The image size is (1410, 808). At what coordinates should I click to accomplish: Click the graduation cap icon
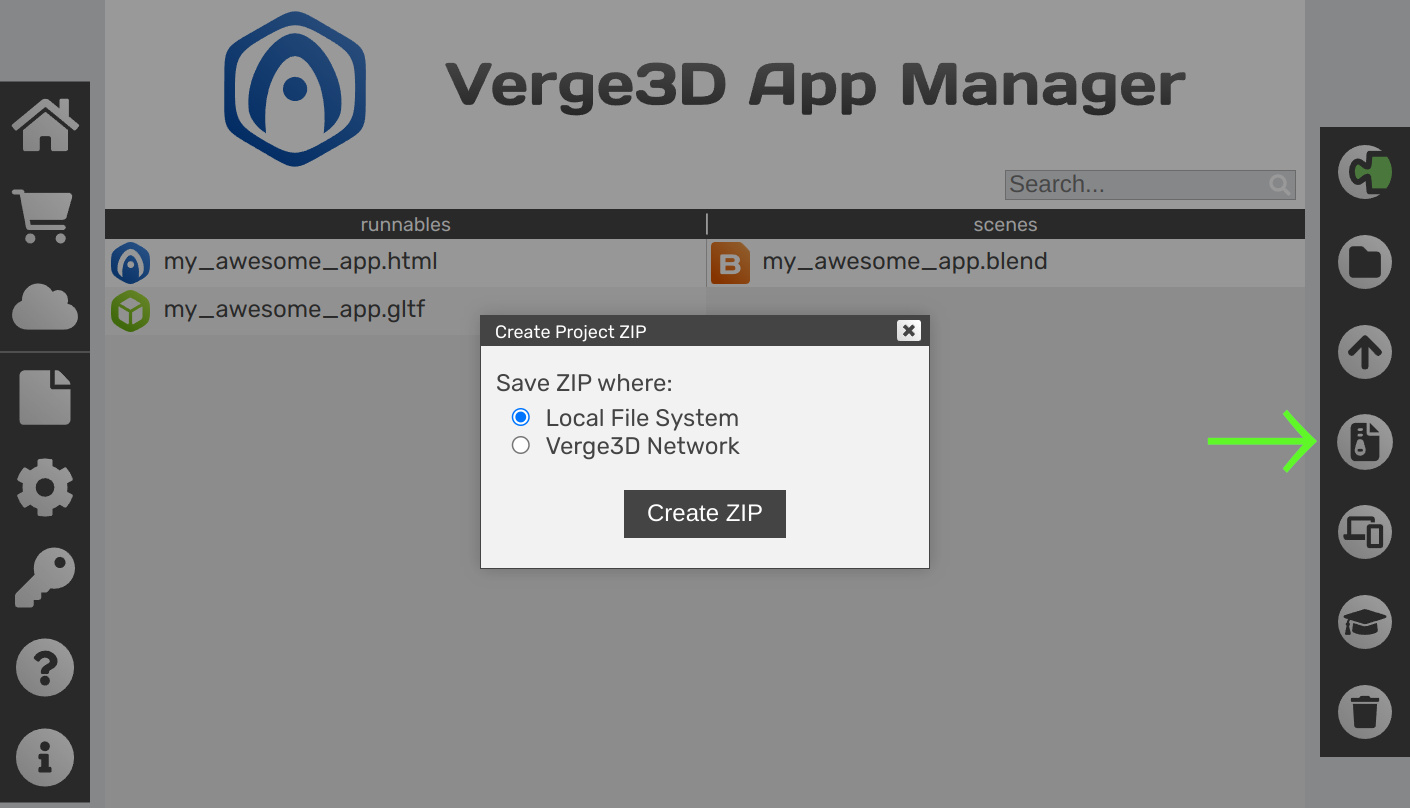(x=1365, y=622)
